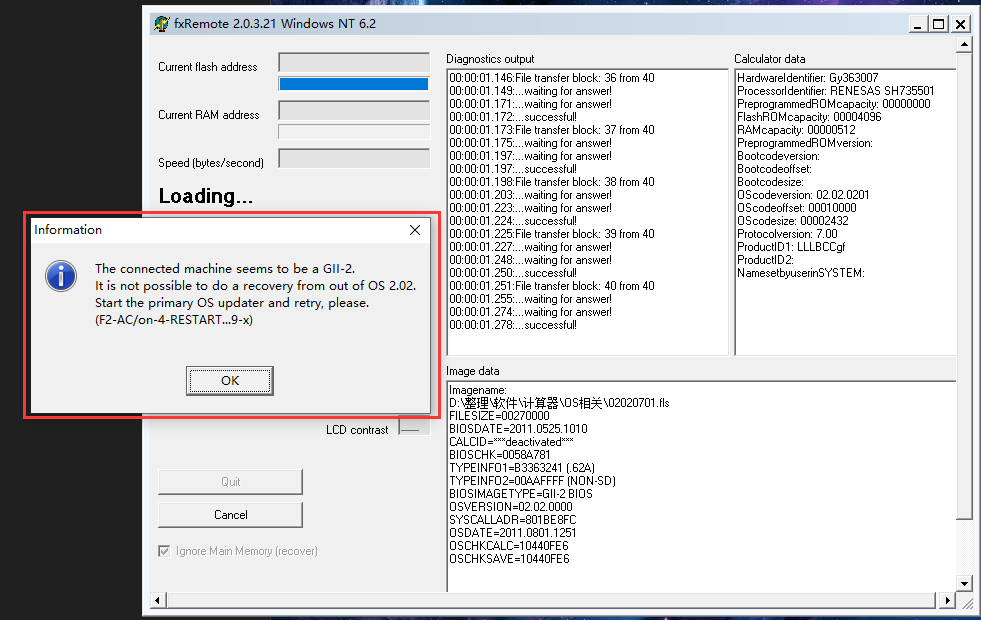The width and height of the screenshot is (981, 620).
Task: Select 'RAMcapacity: 00000512' line
Action: click(796, 130)
